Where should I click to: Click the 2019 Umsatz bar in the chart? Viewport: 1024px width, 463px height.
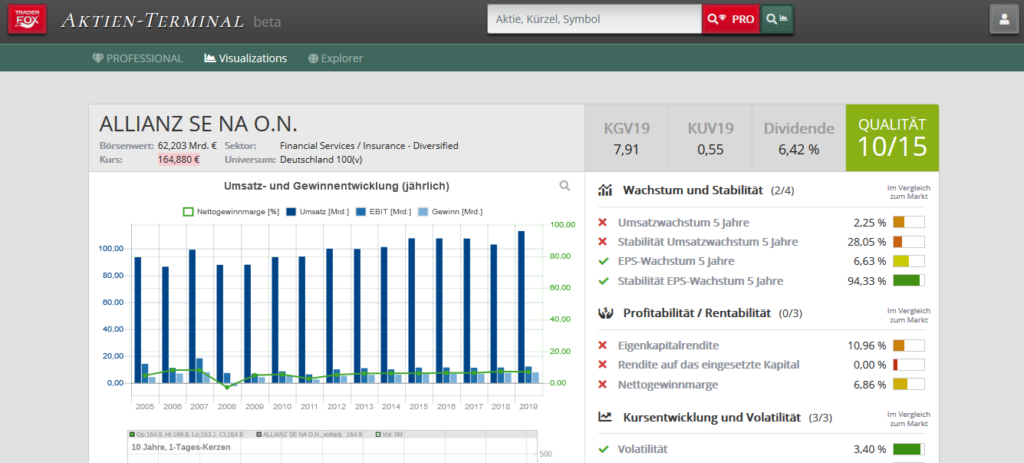[521, 307]
